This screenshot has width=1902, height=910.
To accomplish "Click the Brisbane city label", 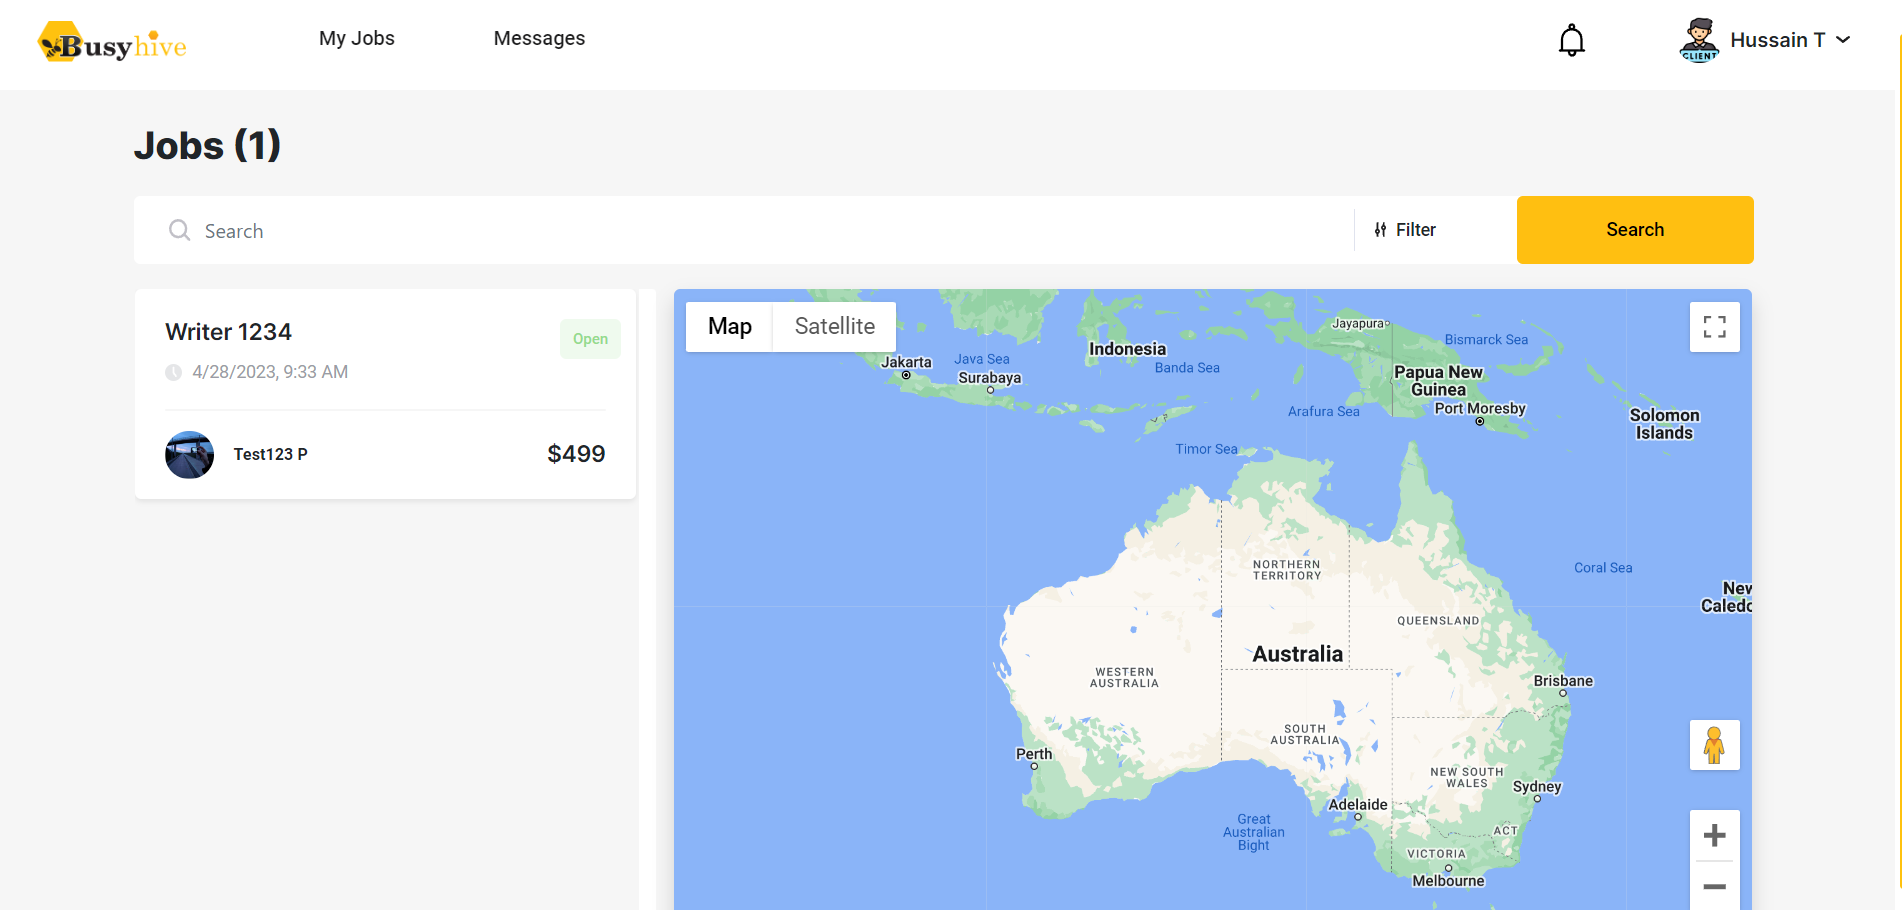I will click(x=1563, y=681).
